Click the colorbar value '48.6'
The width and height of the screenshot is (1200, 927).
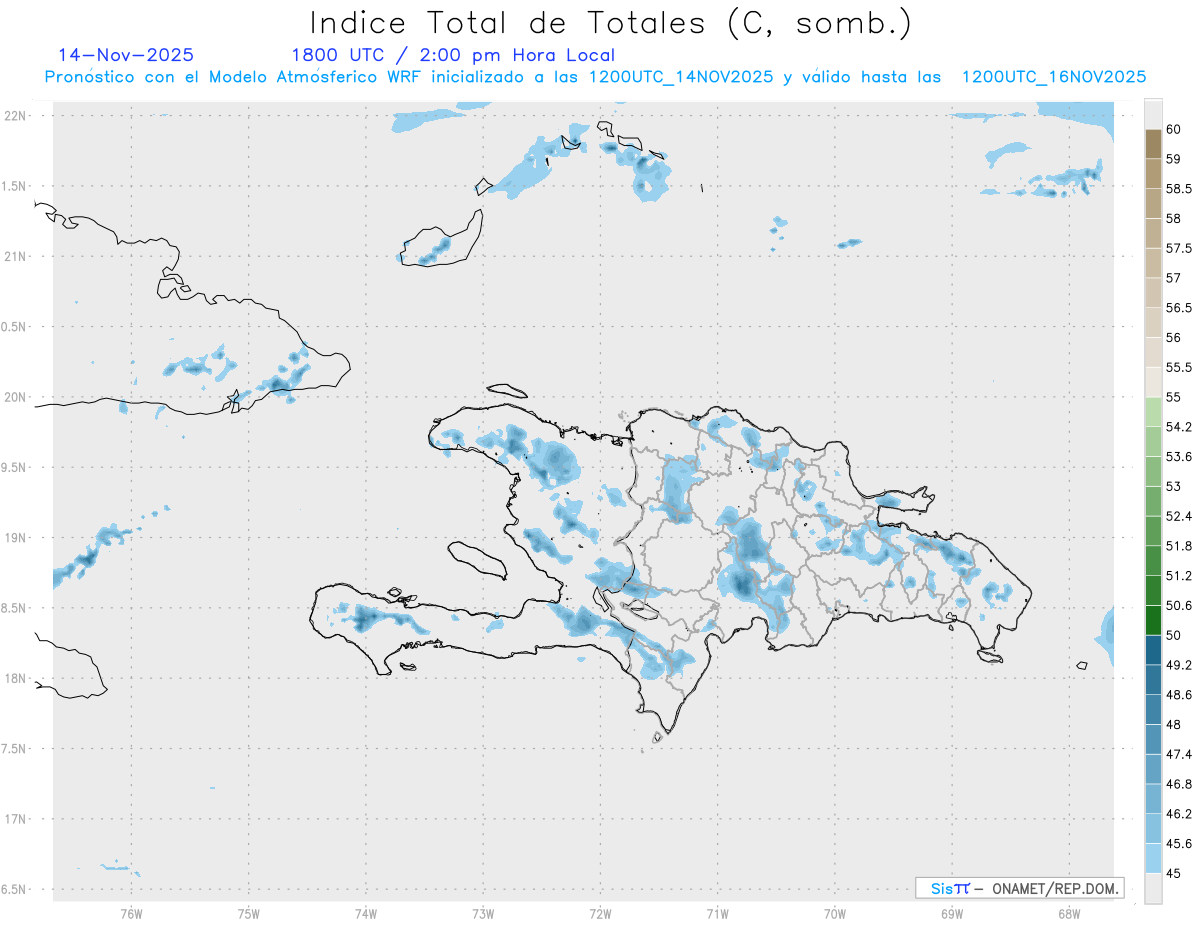[x=1178, y=695]
